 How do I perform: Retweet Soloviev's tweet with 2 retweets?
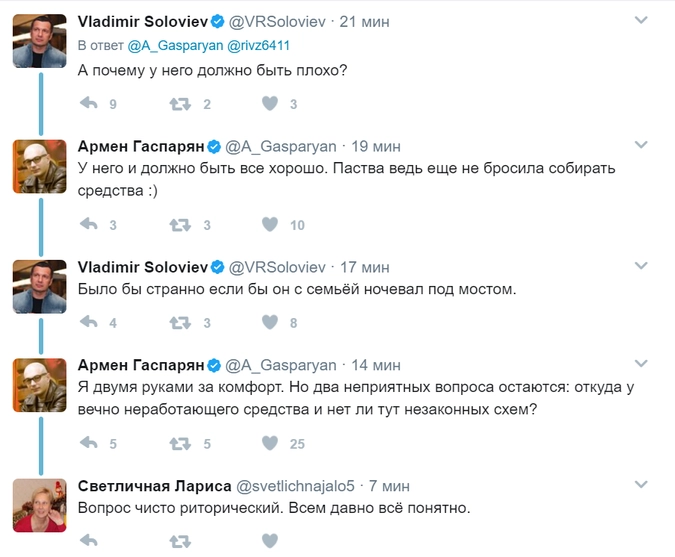tap(180, 104)
